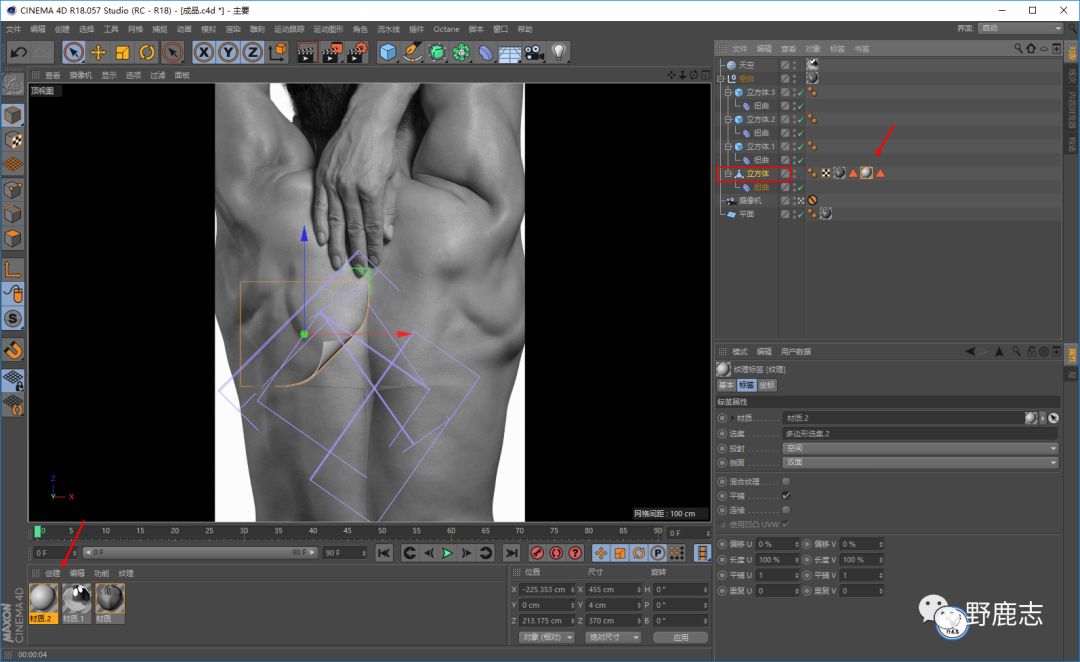Toggle the X axis lock
This screenshot has width=1080, height=662.
coord(204,52)
